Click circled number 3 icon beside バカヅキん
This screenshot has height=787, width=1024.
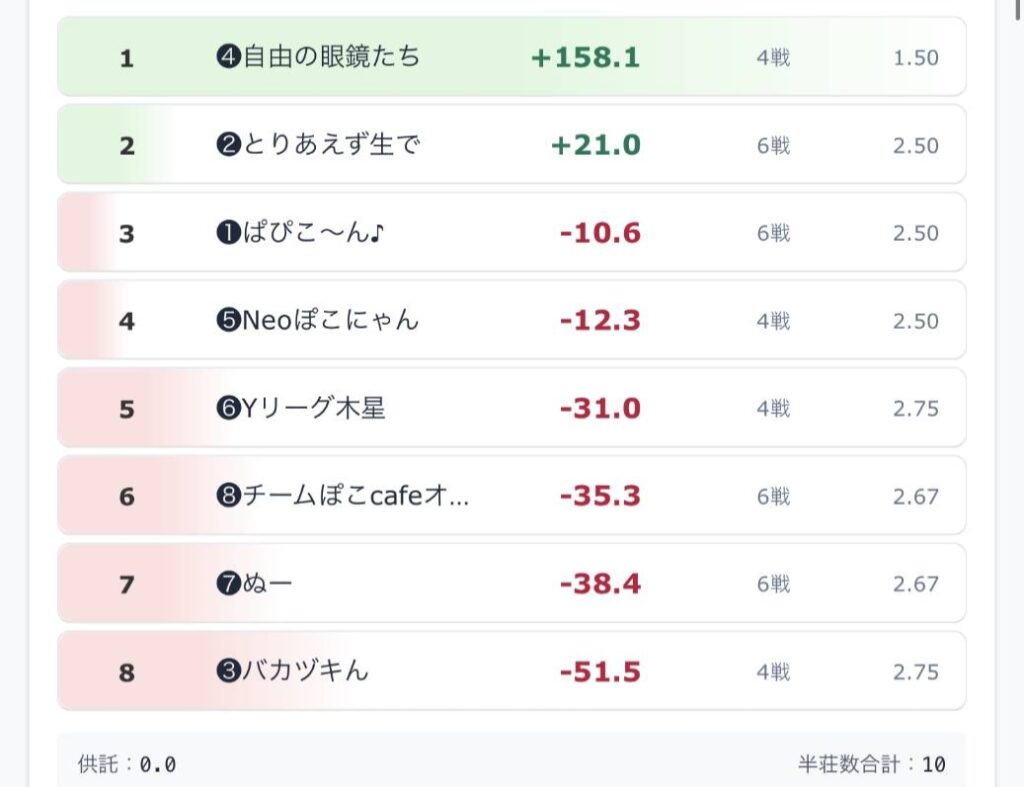(226, 672)
